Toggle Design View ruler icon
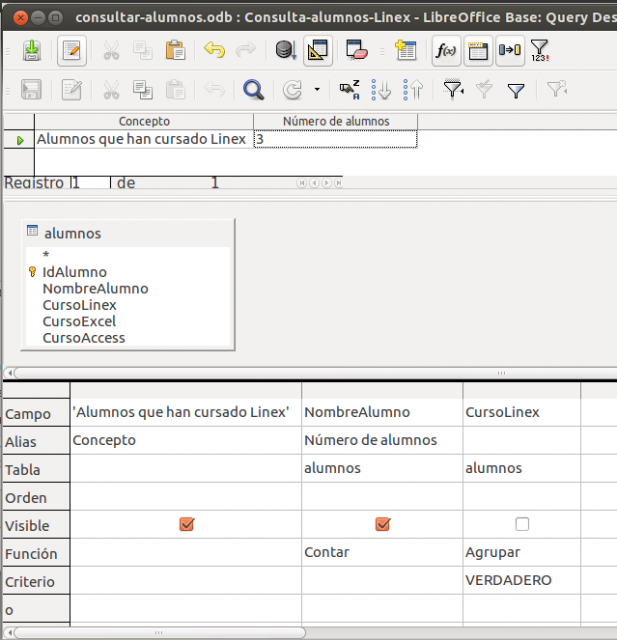617x640 pixels. (317, 51)
